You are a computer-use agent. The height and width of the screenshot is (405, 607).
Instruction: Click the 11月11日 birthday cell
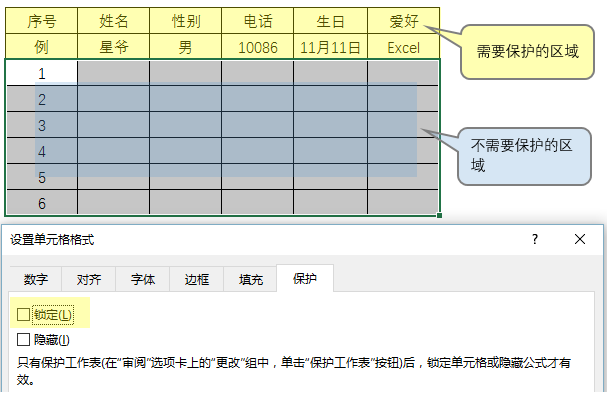click(330, 47)
